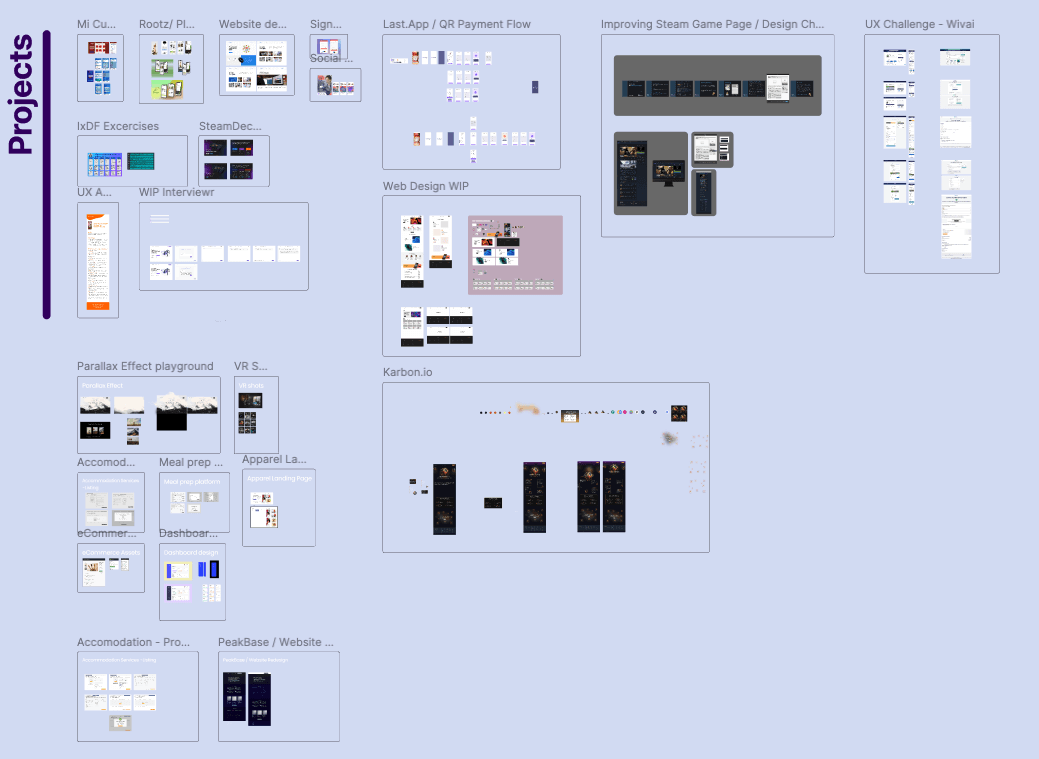Click the WIP Interviewr frame
Screen dimensions: 1039x759
224,247
